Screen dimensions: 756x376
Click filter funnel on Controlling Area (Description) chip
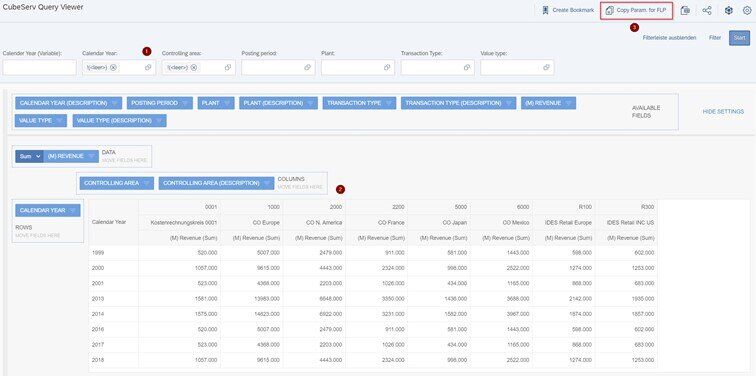click(267, 183)
